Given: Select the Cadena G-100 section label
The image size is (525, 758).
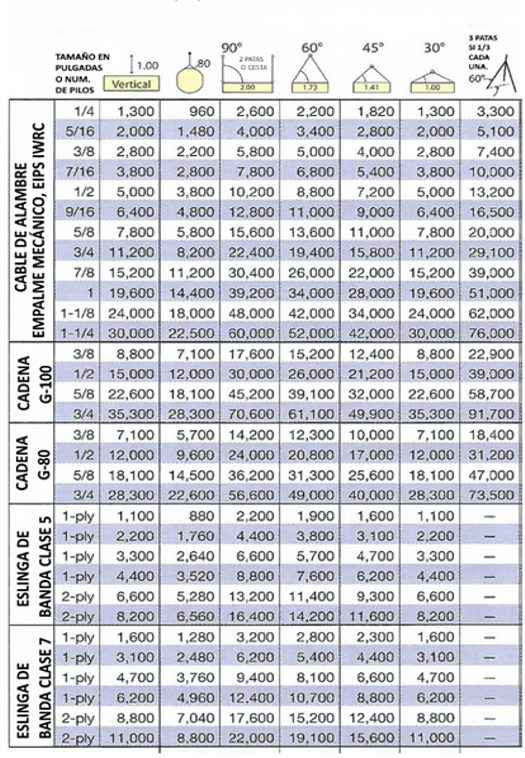Looking at the screenshot, I should coord(33,383).
